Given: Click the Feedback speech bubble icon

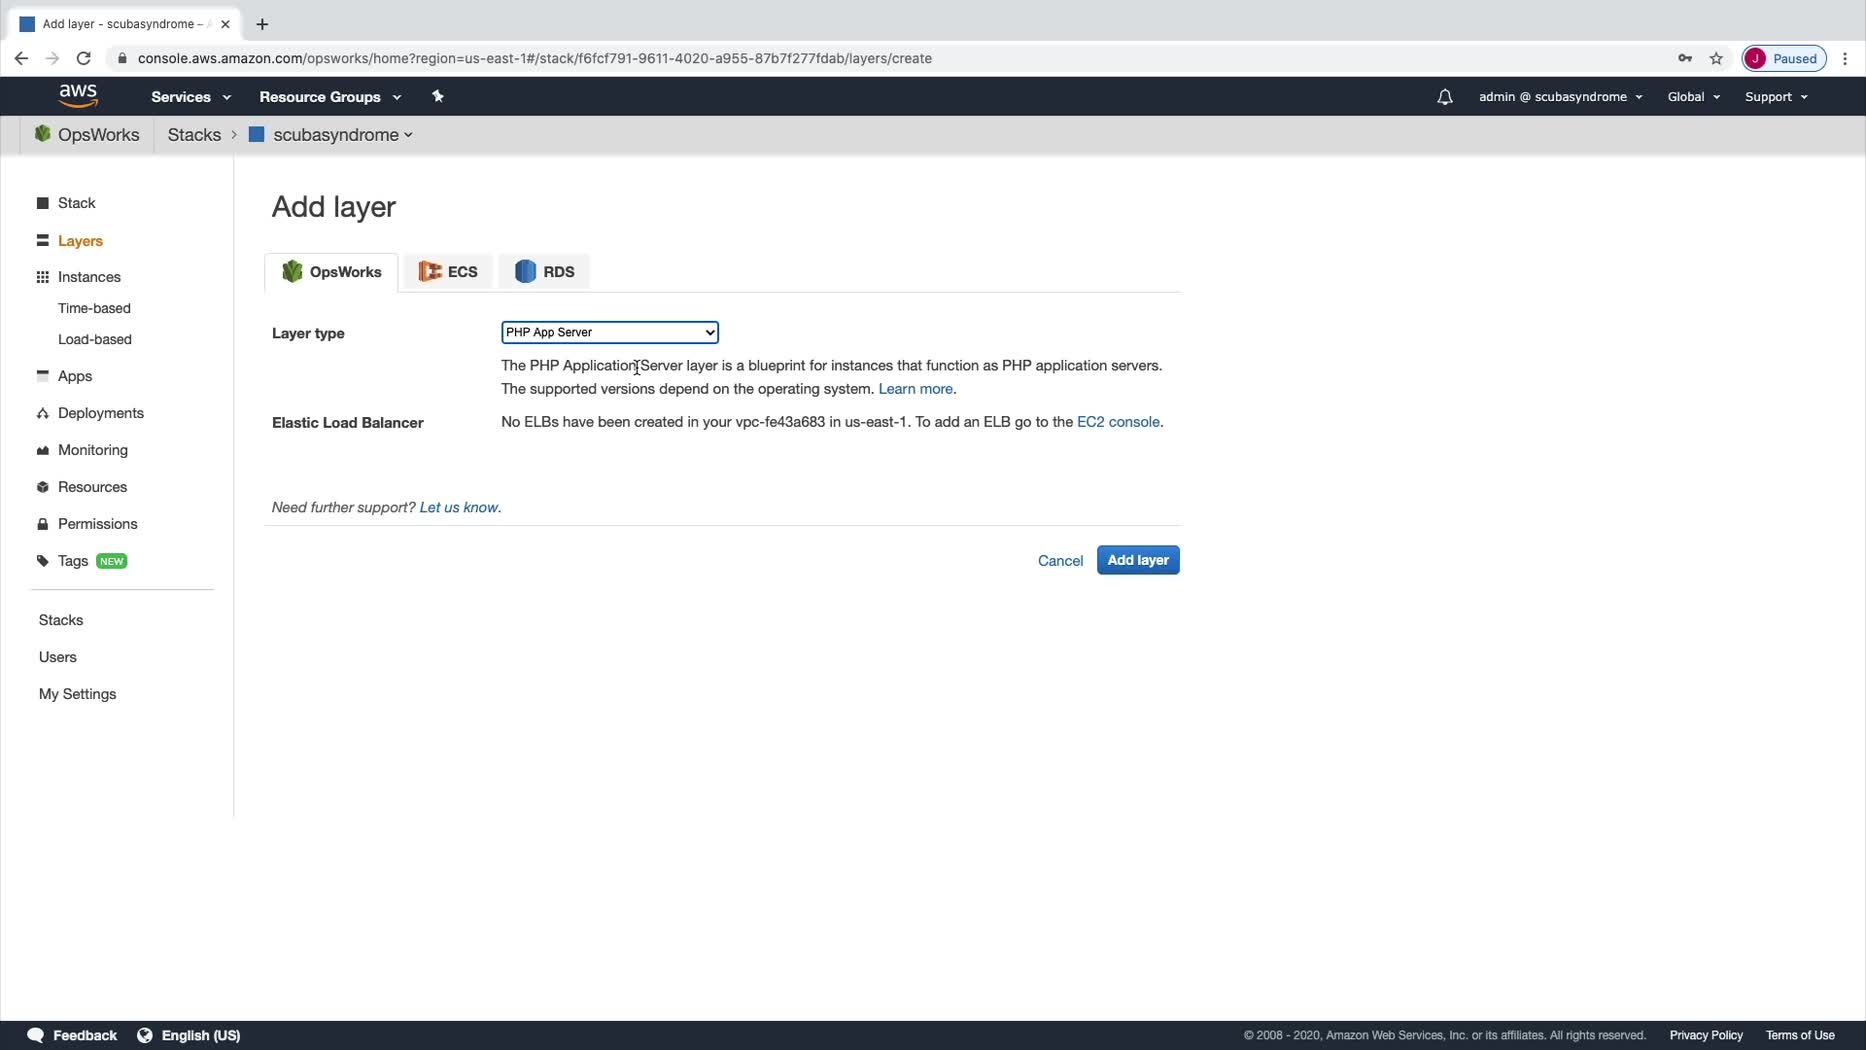Looking at the screenshot, I should tap(35, 1035).
